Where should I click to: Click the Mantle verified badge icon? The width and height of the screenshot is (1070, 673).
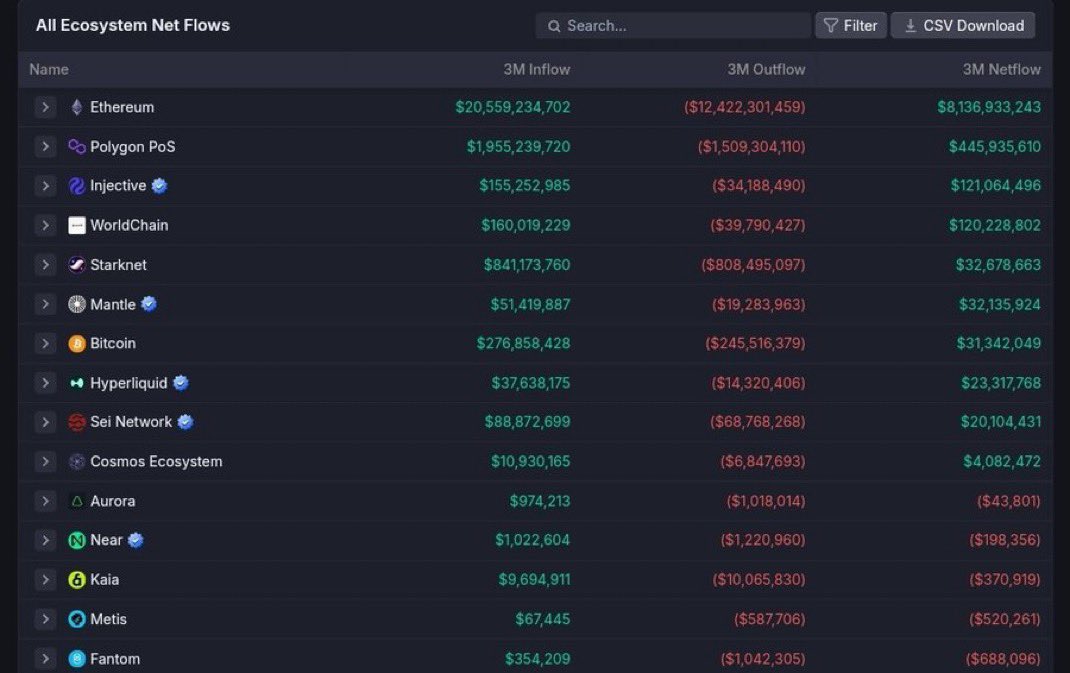pos(149,304)
